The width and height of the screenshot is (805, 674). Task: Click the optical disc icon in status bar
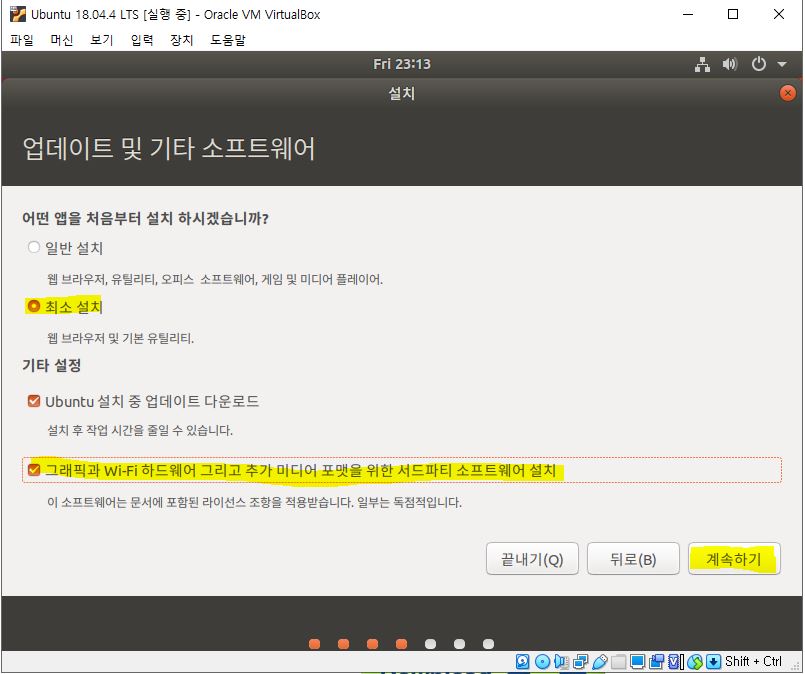(542, 662)
